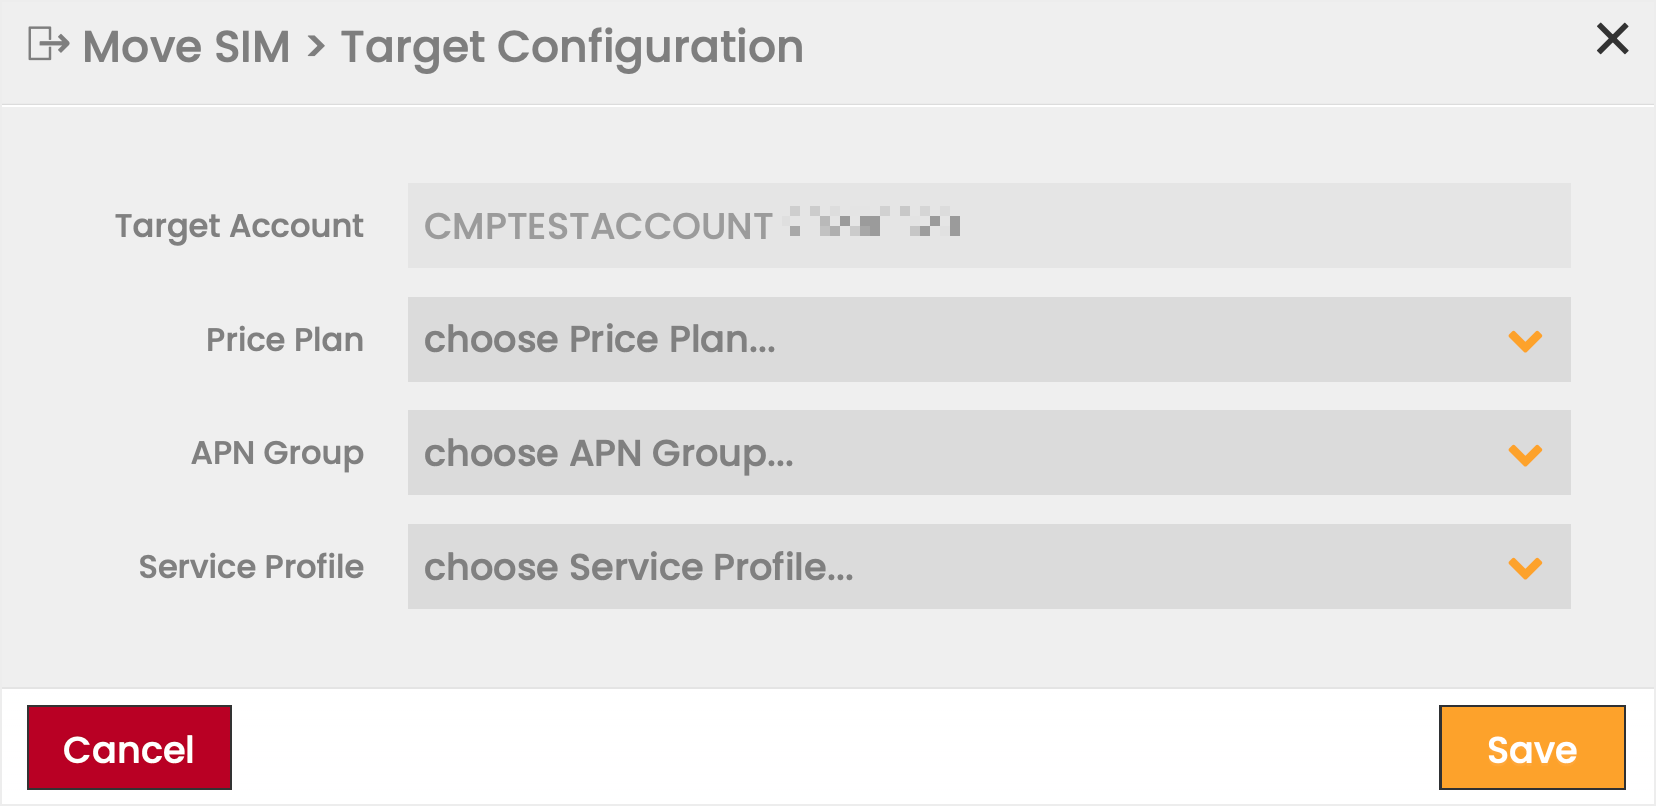The height and width of the screenshot is (806, 1656).
Task: Click the Move SIM exit-arrow icon
Action: pyautogui.click(x=48, y=45)
